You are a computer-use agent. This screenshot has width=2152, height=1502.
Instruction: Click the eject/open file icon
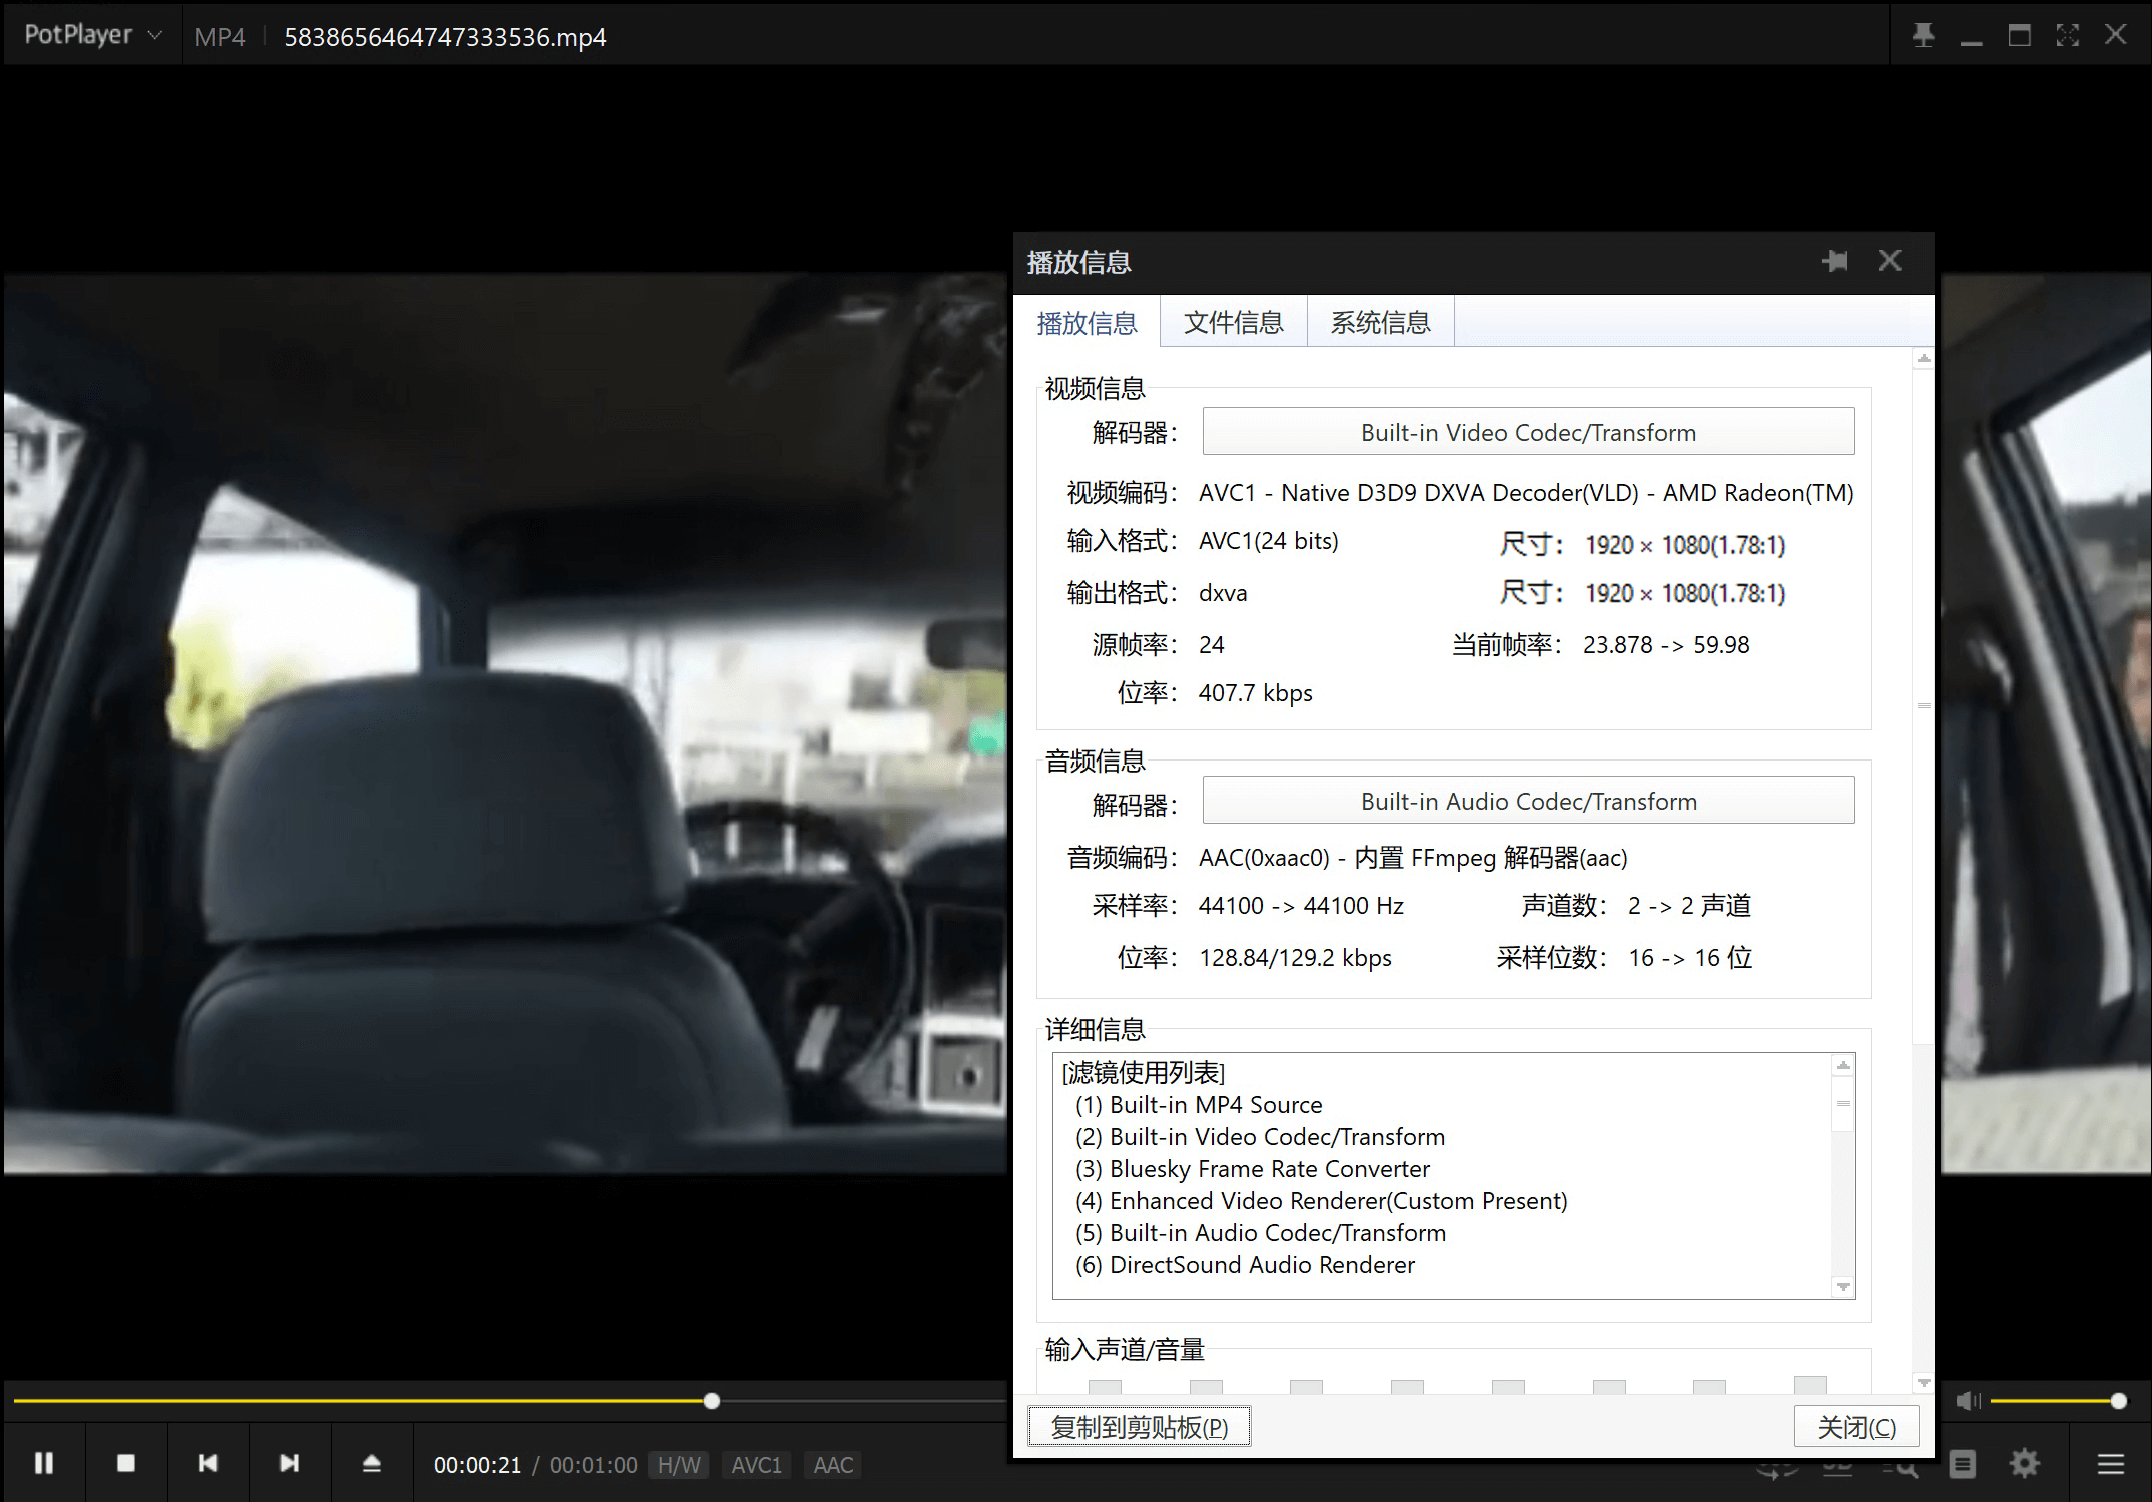pos(371,1463)
